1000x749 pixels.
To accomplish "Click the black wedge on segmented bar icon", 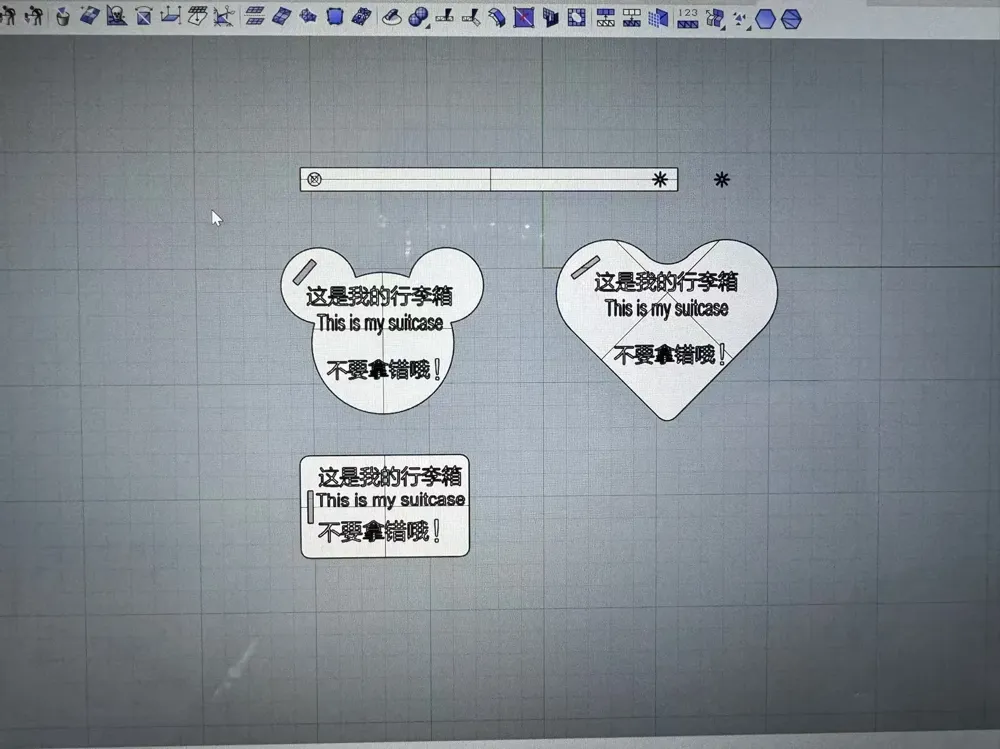I will (x=445, y=17).
